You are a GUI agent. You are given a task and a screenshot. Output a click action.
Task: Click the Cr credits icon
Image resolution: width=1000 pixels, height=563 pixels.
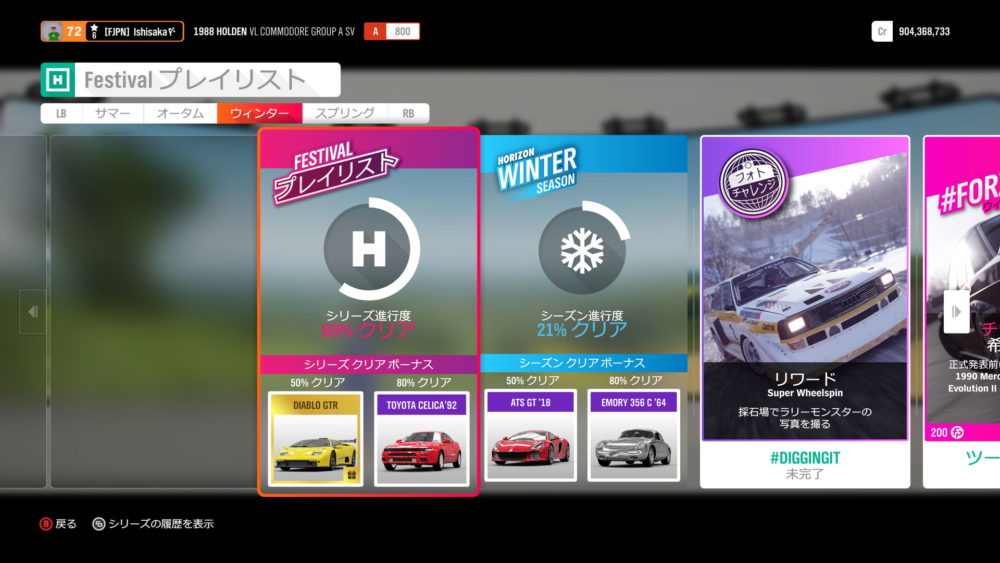pos(882,32)
